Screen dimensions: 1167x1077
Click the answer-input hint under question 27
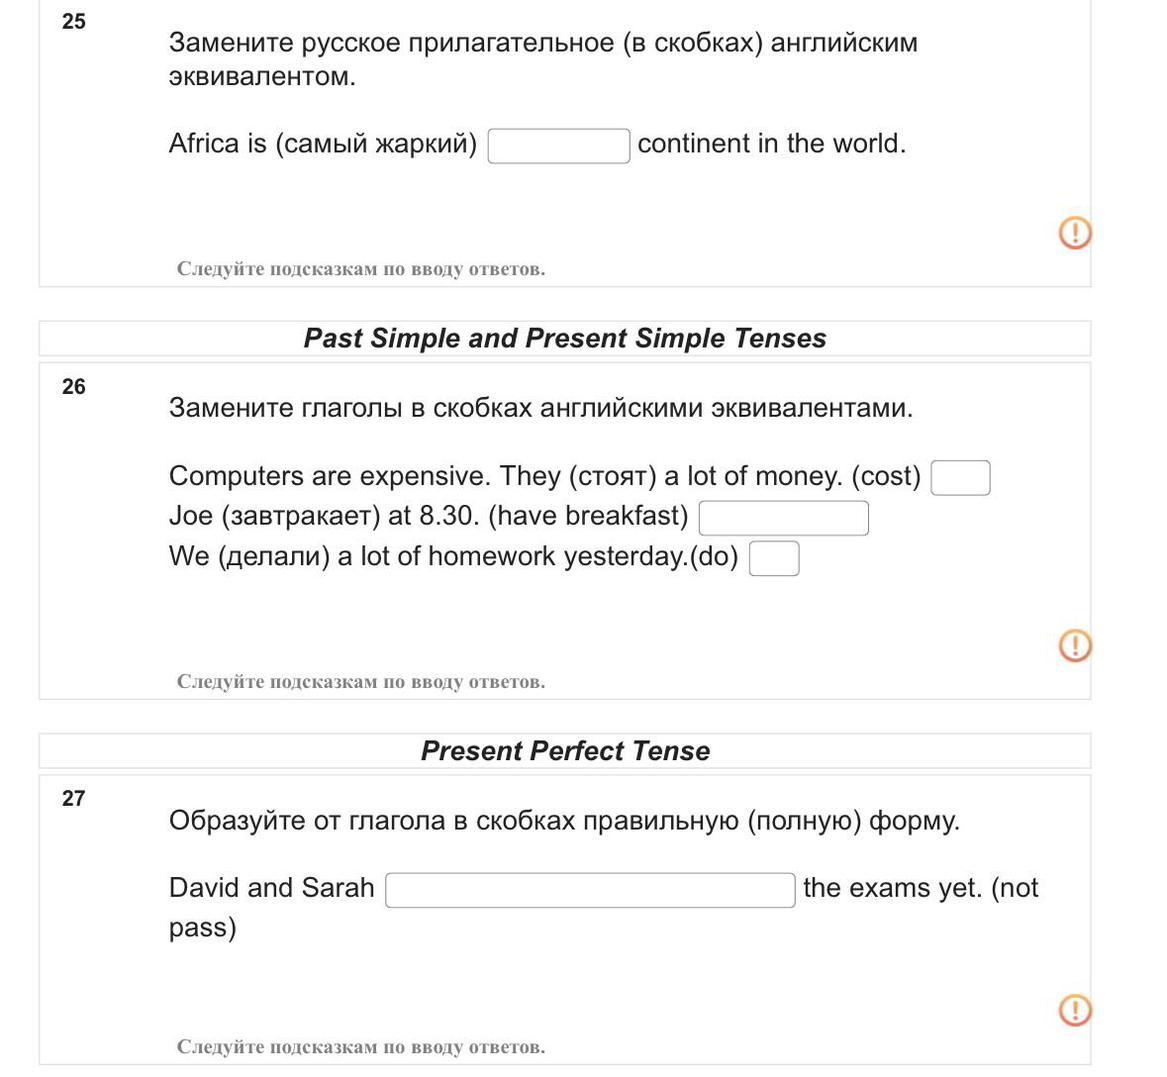coord(361,1047)
